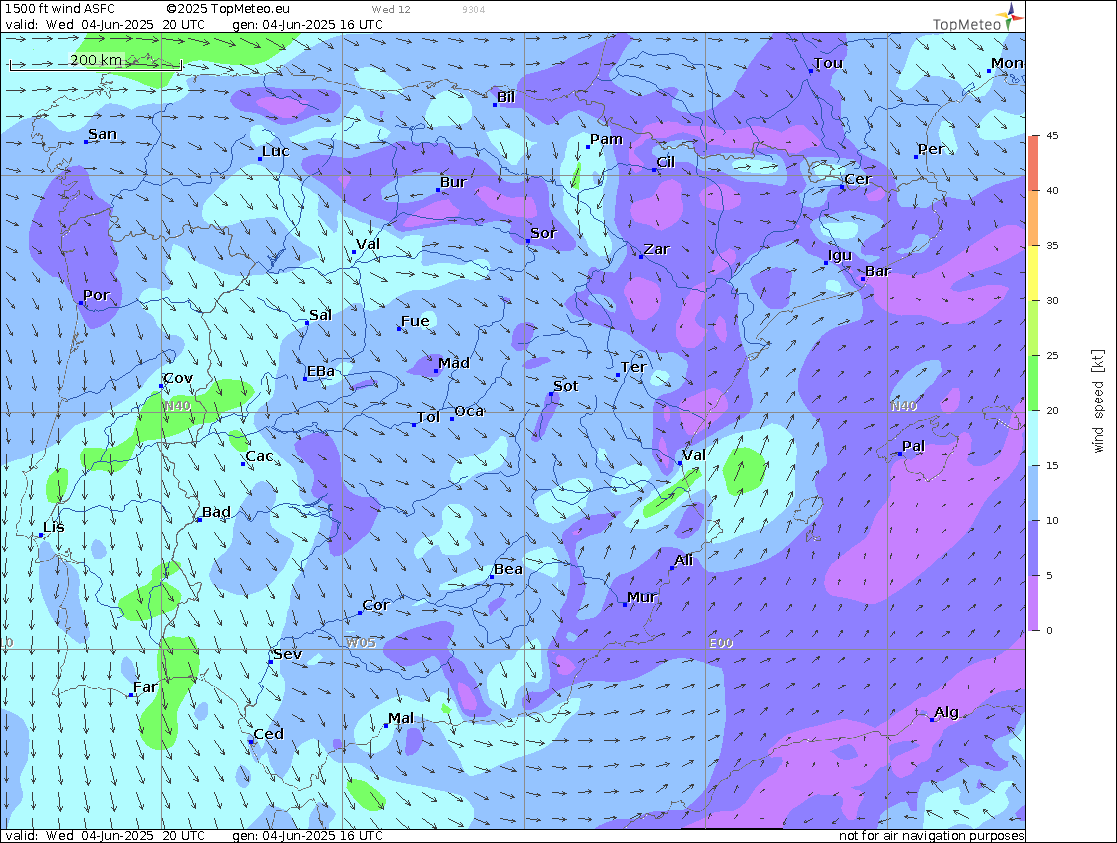Screen dimensions: 1117x843
Task: Select the Sor city label
Action: point(543,233)
